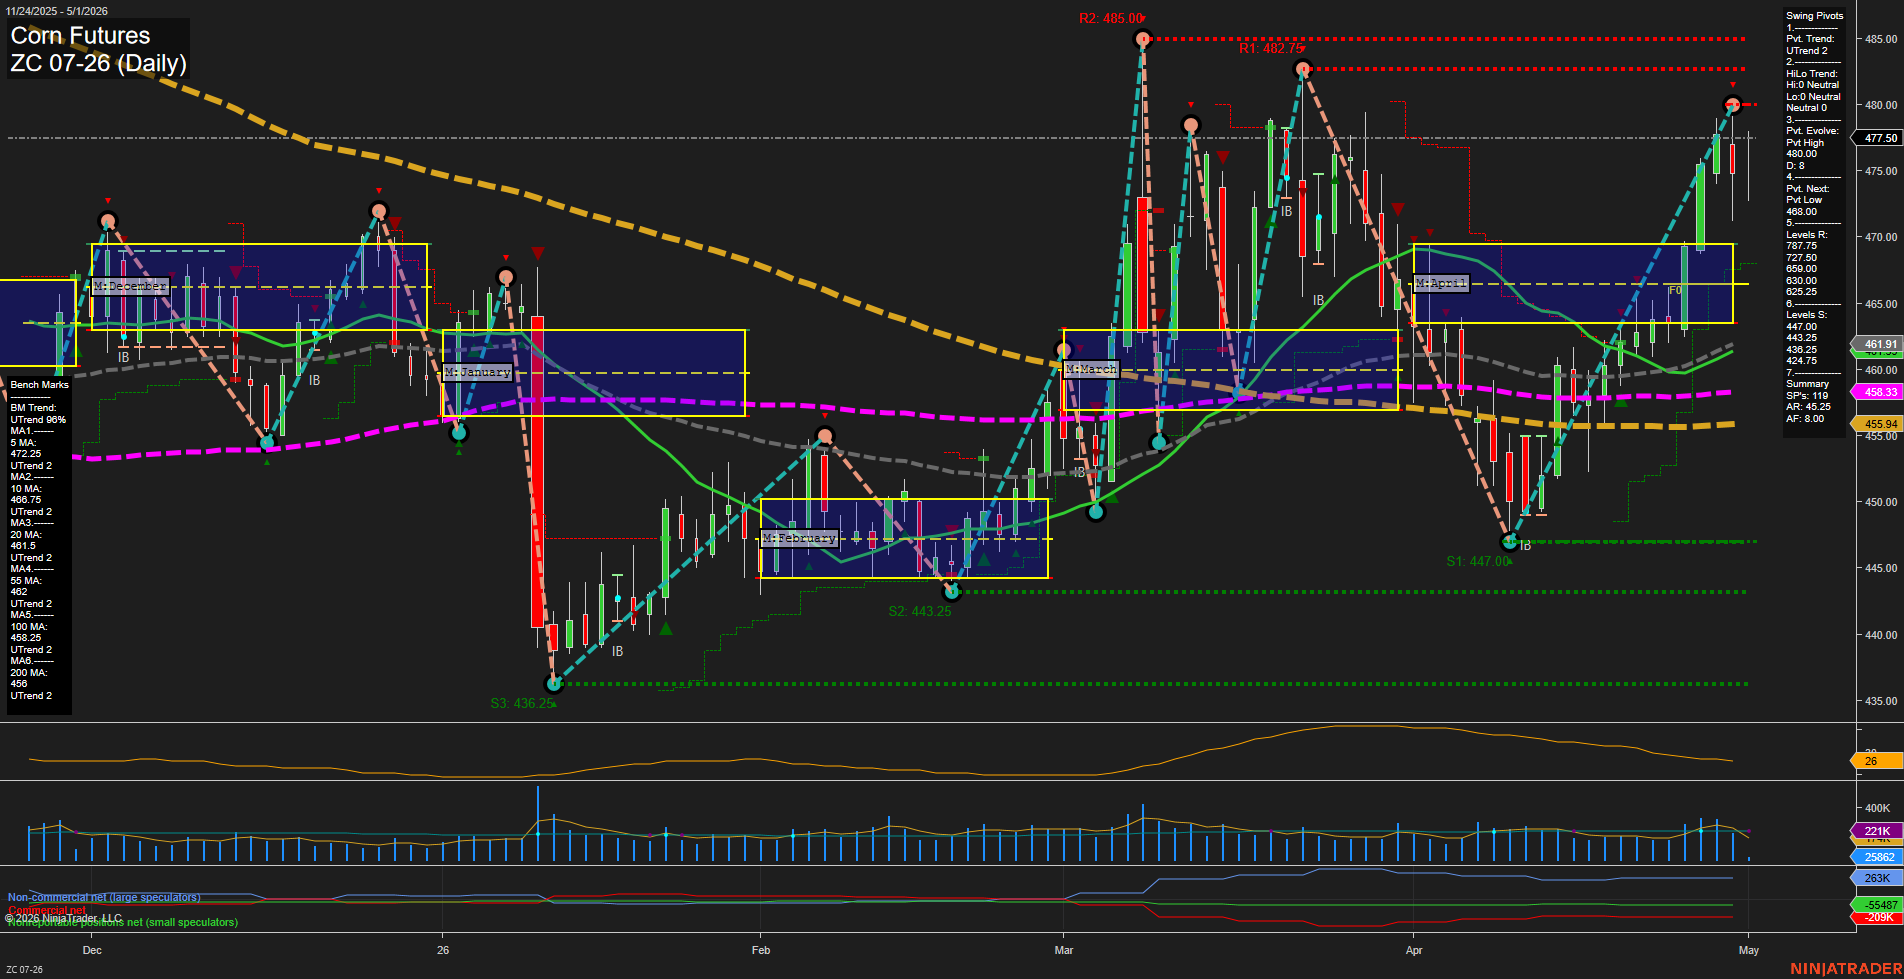Click the date range "11/24/2025 - 5/1/2026"
This screenshot has width=1904, height=979.
56,11
